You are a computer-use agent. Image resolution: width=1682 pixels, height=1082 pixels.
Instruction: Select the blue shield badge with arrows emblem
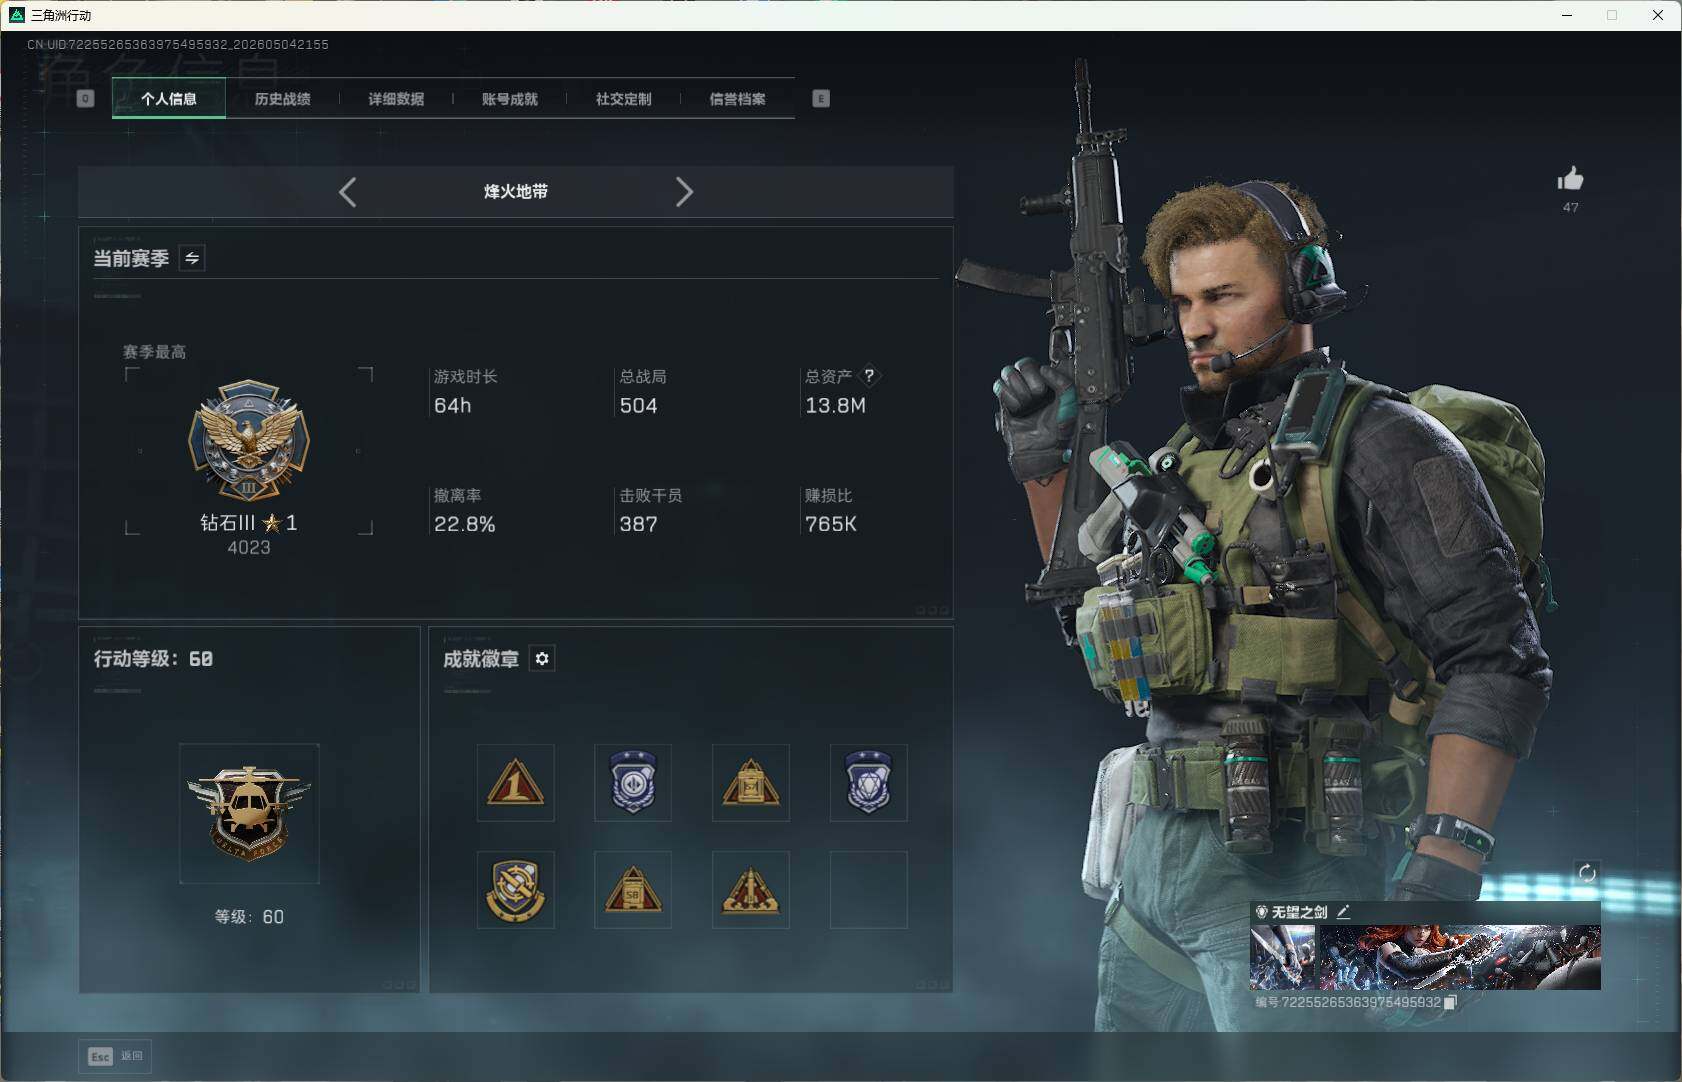[x=633, y=782]
